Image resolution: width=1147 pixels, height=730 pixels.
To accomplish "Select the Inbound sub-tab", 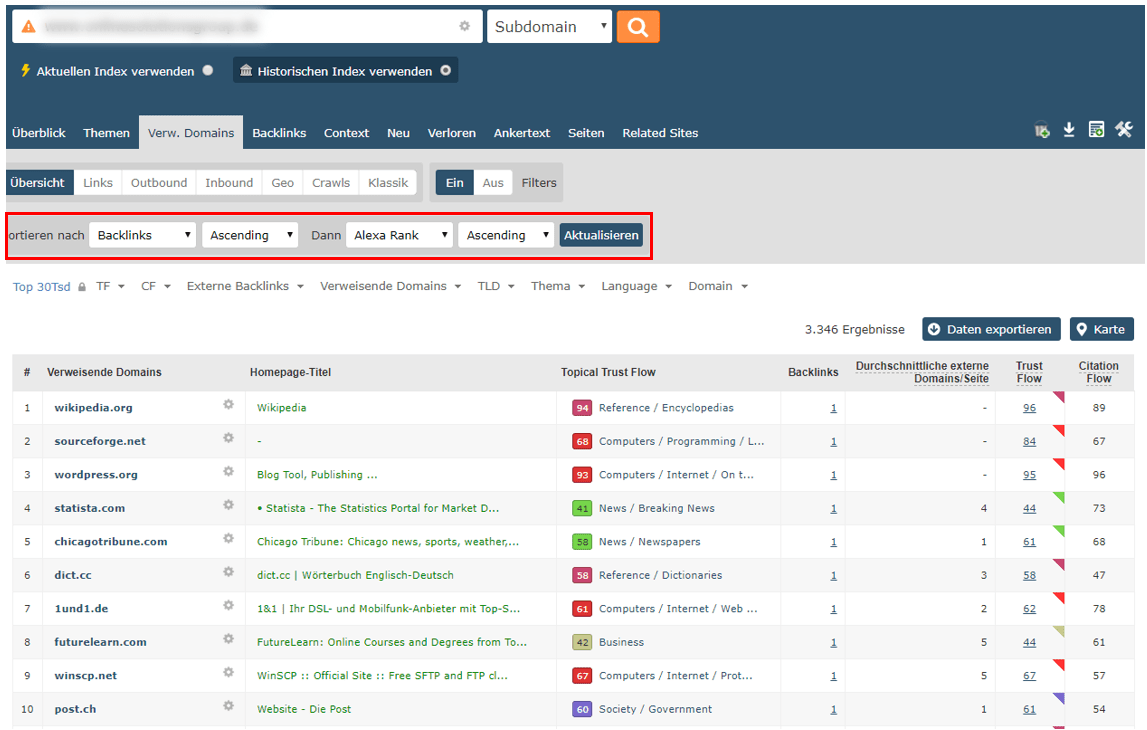I will click(229, 183).
